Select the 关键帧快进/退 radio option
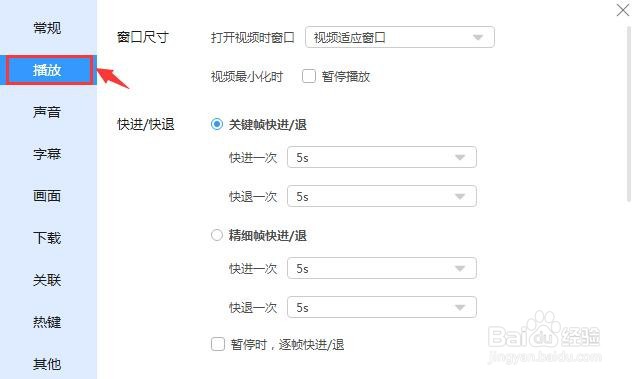Image resolution: width=637 pixels, height=379 pixels. click(217, 124)
